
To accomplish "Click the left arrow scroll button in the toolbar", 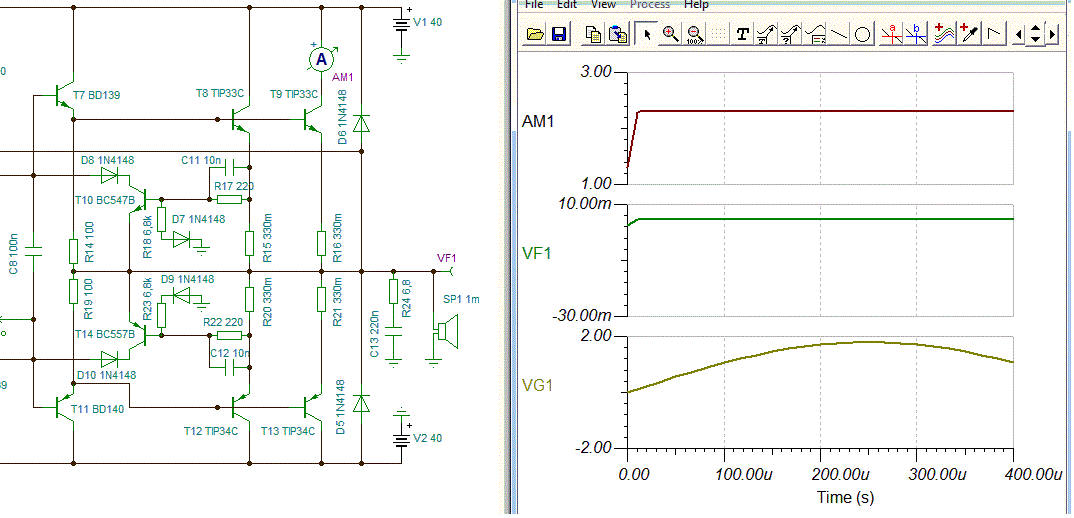I will coord(1019,34).
